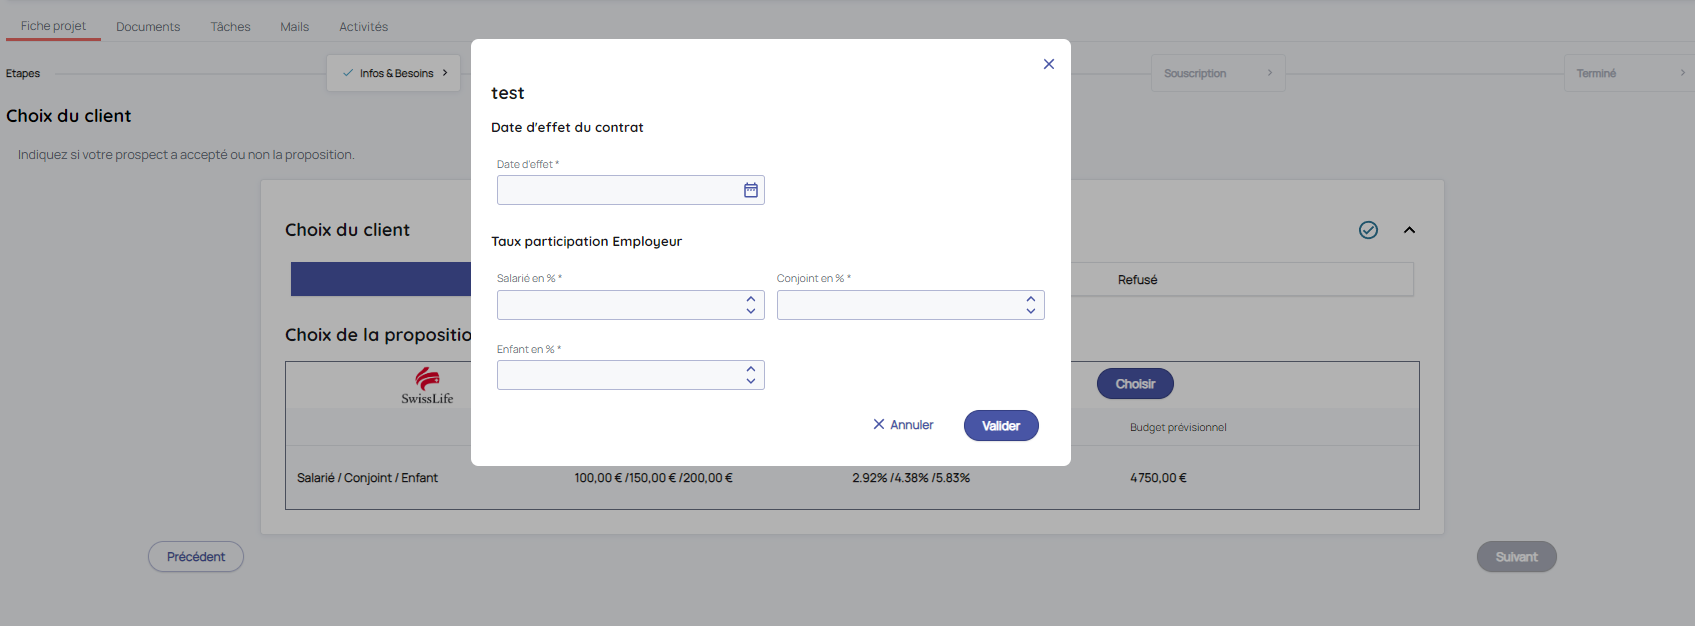The image size is (1695, 626).
Task: Open the Tâches tab
Action: click(230, 27)
